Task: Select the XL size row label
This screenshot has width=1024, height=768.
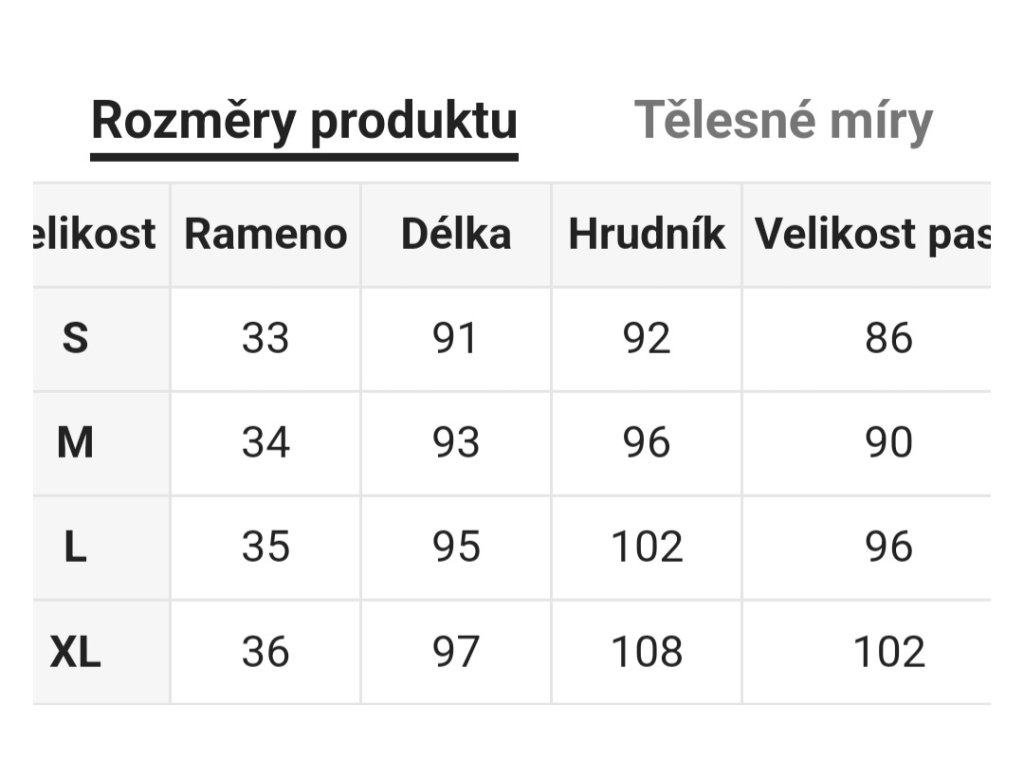Action: point(75,652)
